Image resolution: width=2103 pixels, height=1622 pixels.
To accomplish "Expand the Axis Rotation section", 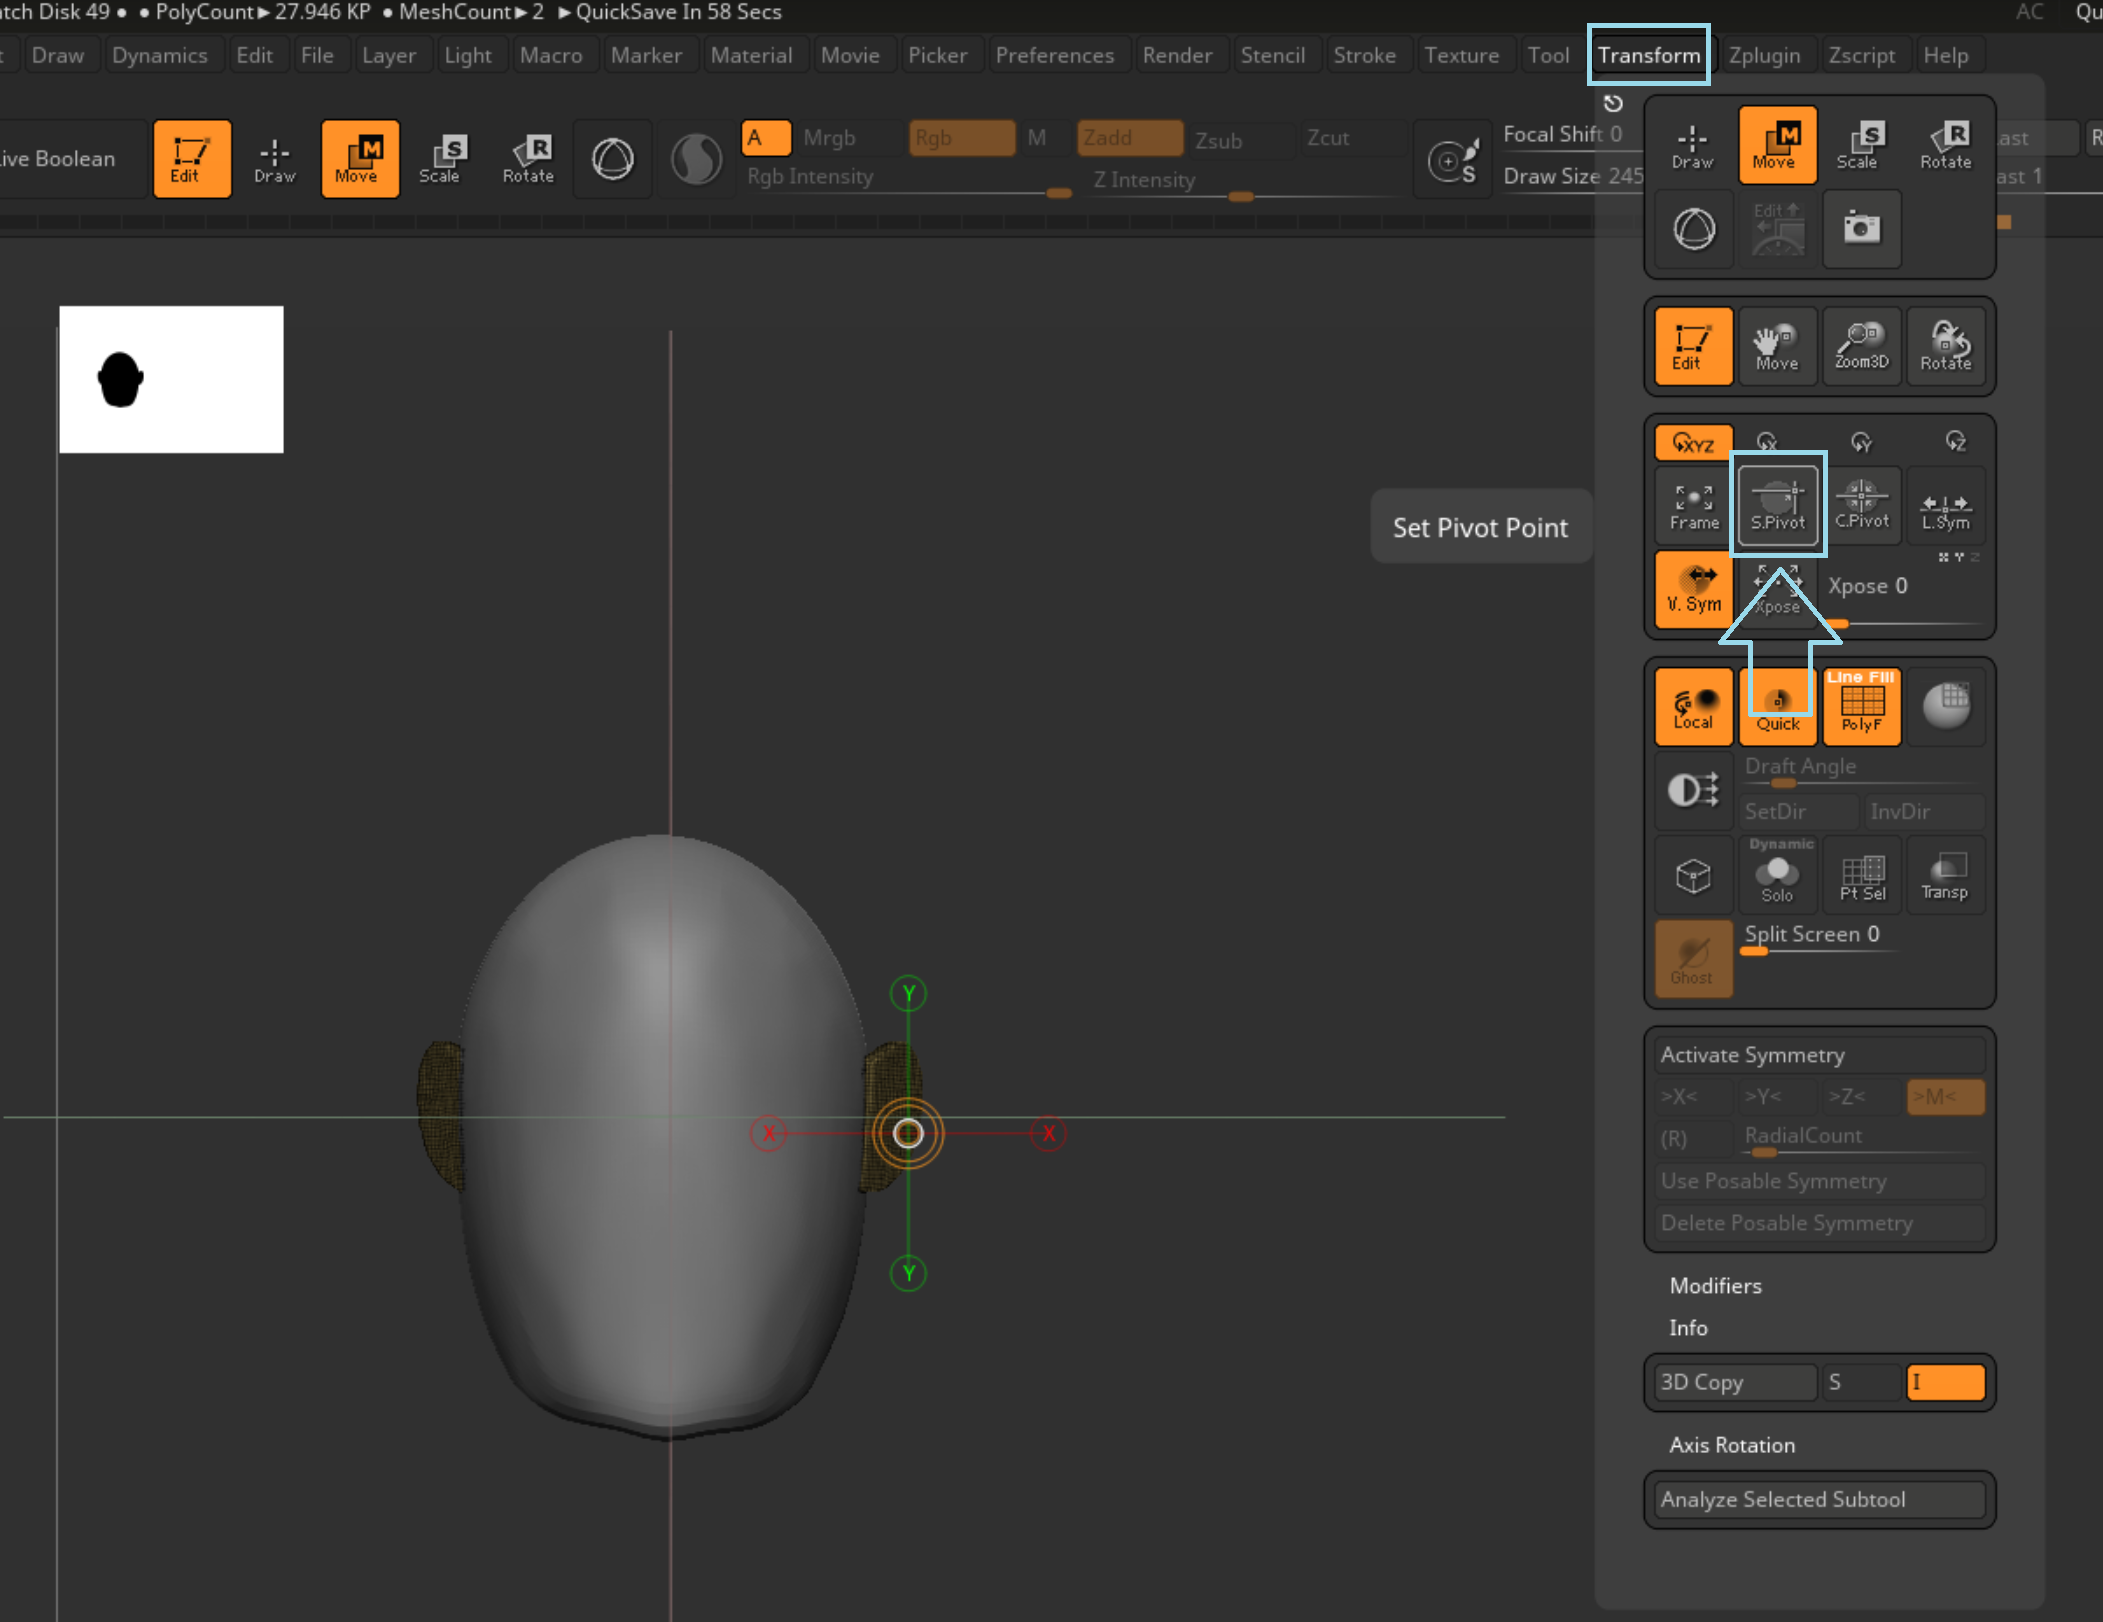I will (1731, 1445).
